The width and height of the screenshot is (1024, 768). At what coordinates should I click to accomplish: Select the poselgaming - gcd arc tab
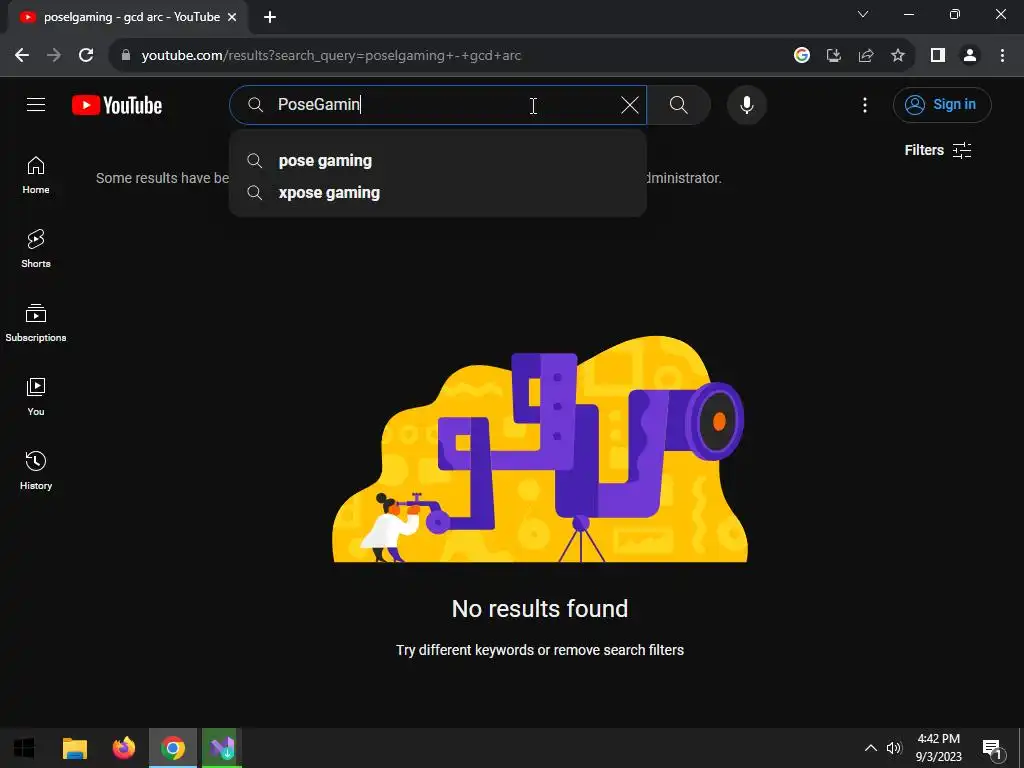coord(127,18)
